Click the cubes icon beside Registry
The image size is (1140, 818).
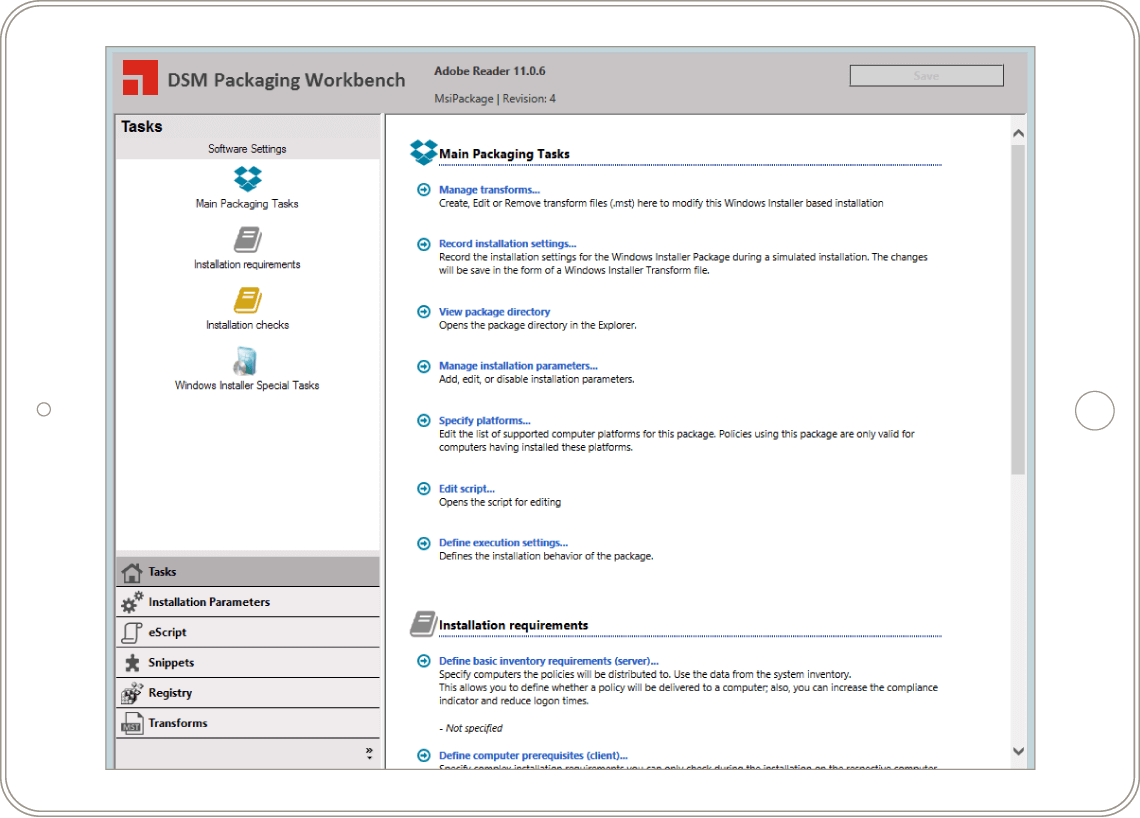[132, 693]
